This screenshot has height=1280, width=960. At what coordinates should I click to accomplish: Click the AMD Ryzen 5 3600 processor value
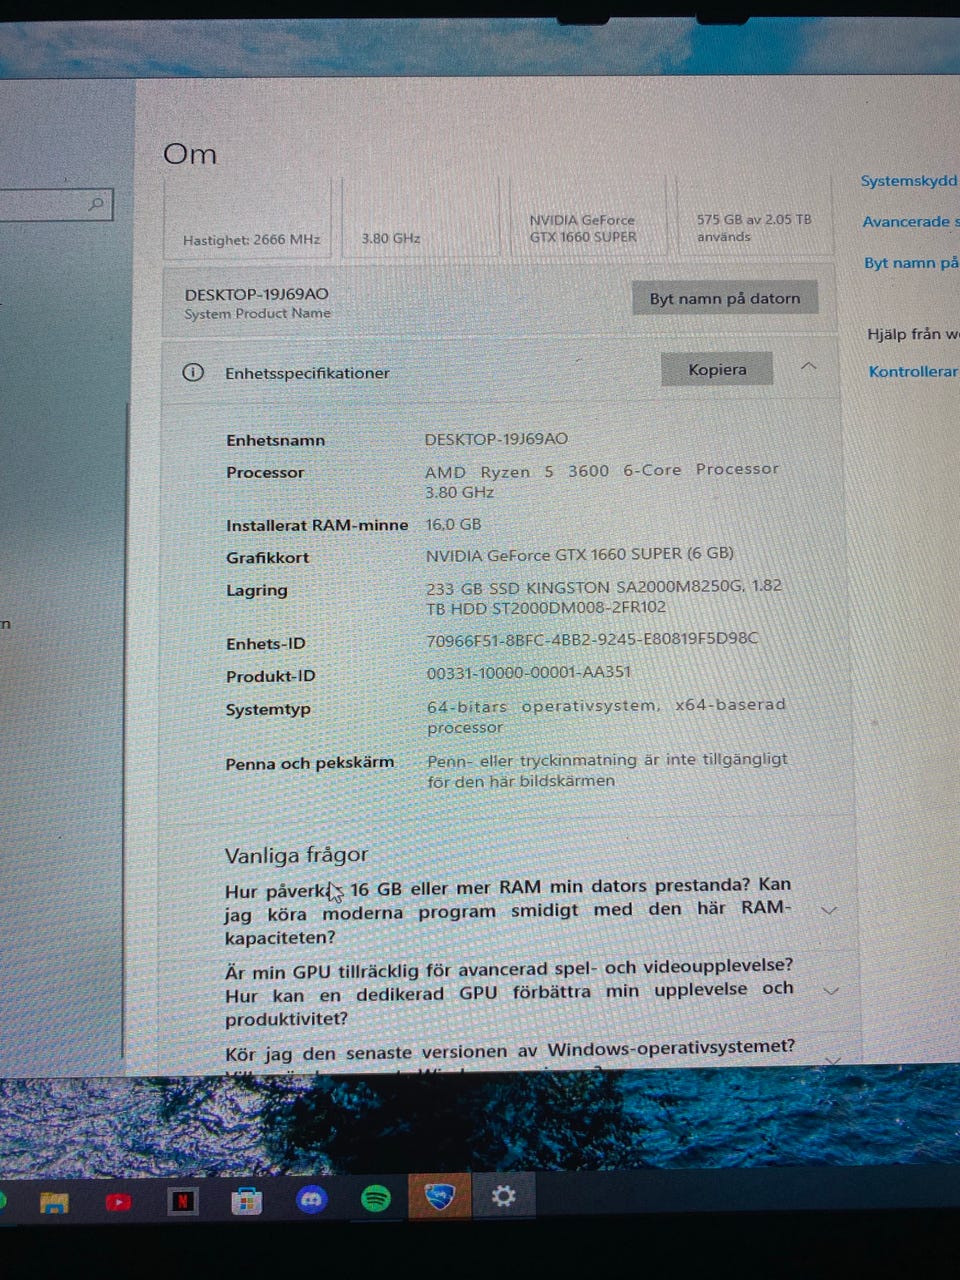click(601, 480)
